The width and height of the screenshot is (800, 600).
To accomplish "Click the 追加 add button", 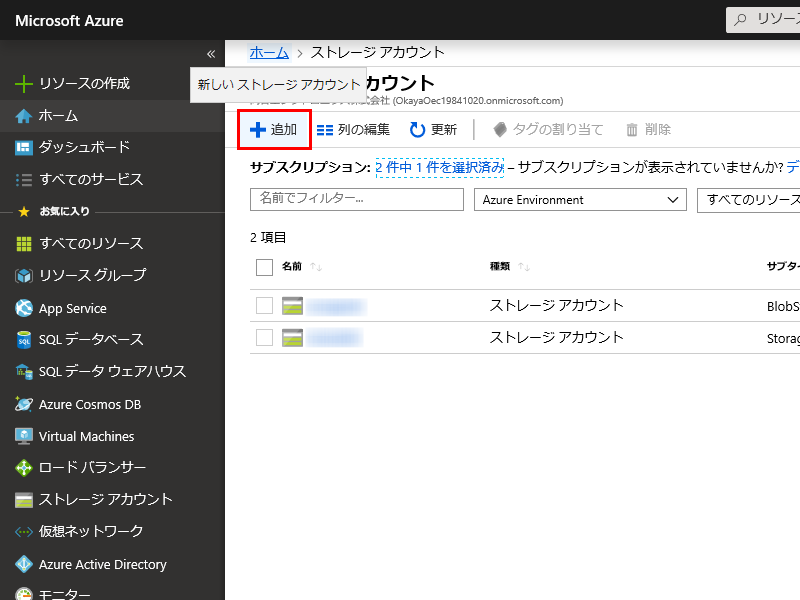I will (x=274, y=130).
